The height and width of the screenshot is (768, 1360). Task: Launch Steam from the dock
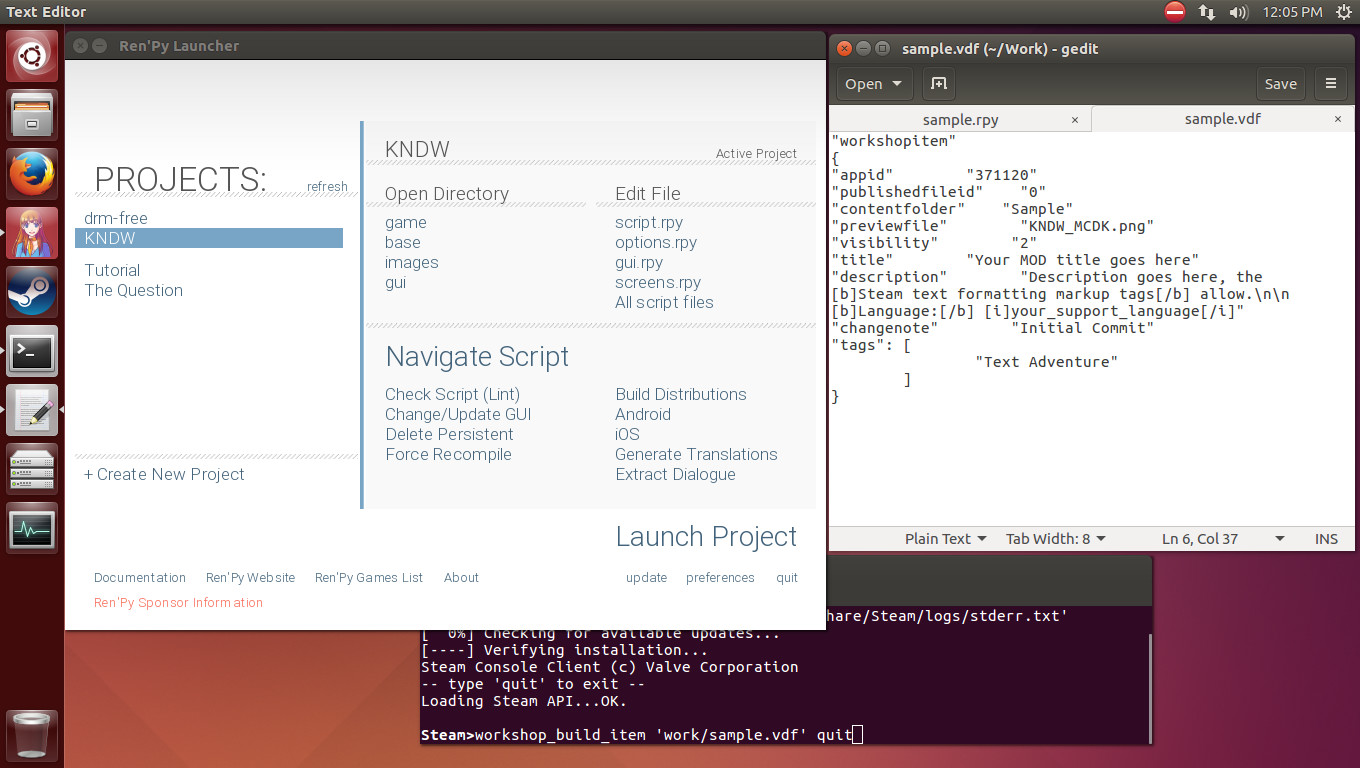pos(33,291)
